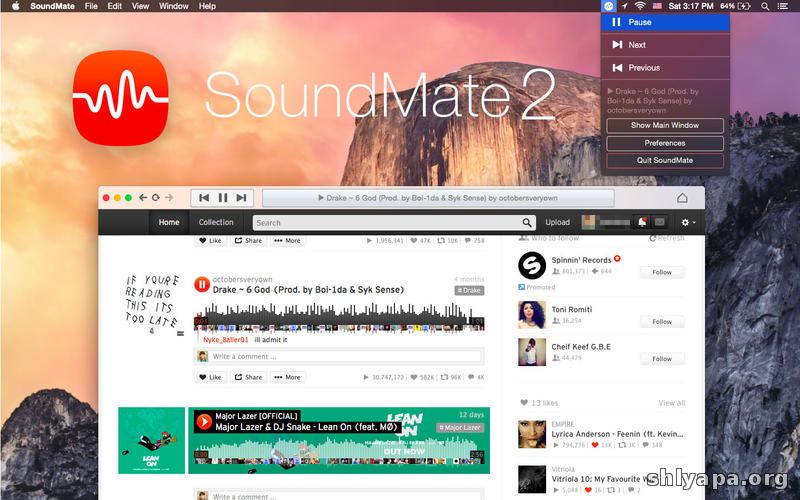Toggle Follow for Toni Romiti
Image resolution: width=800 pixels, height=500 pixels.
[662, 322]
